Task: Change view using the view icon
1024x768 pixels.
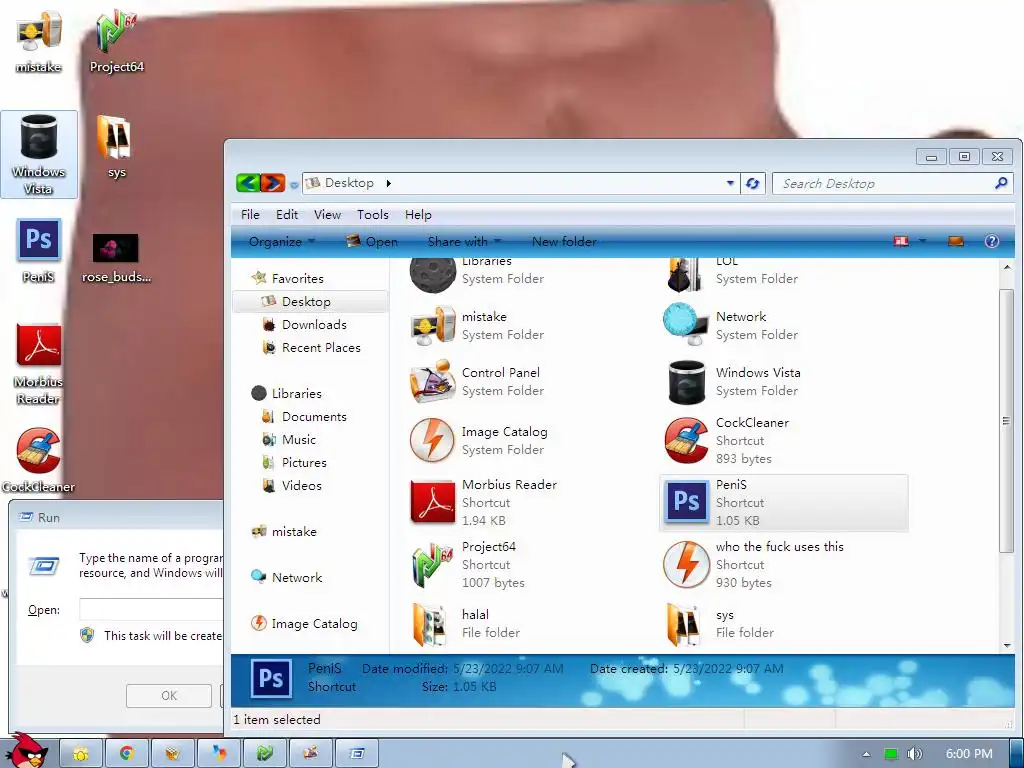Action: (x=901, y=242)
